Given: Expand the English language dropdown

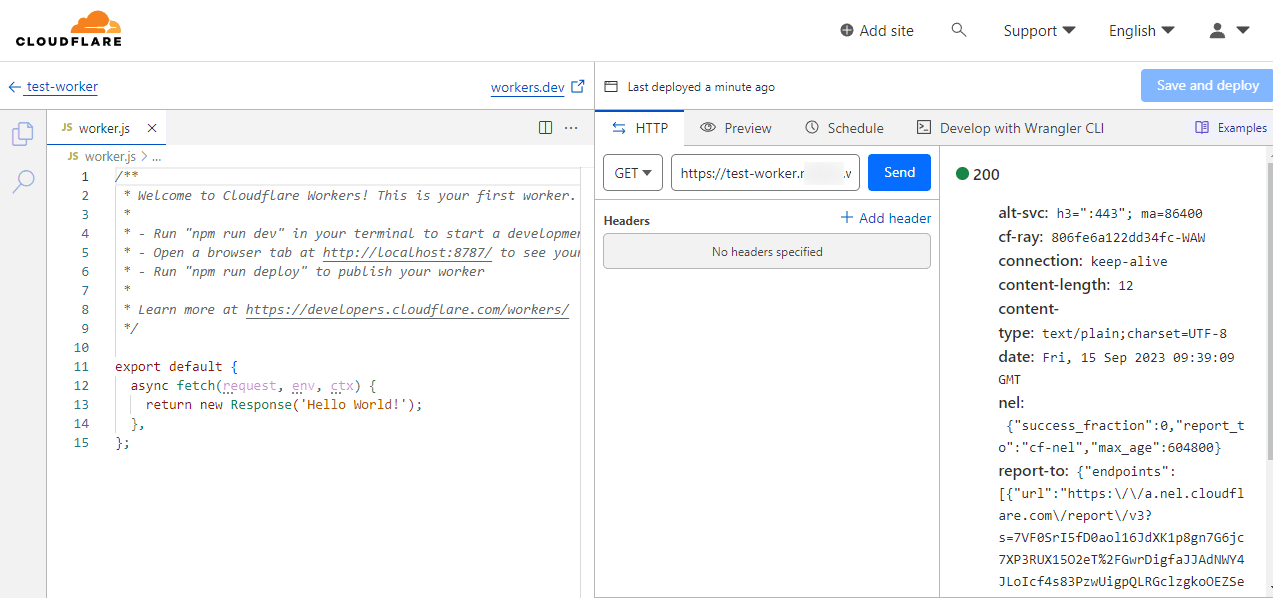Looking at the screenshot, I should point(1142,31).
